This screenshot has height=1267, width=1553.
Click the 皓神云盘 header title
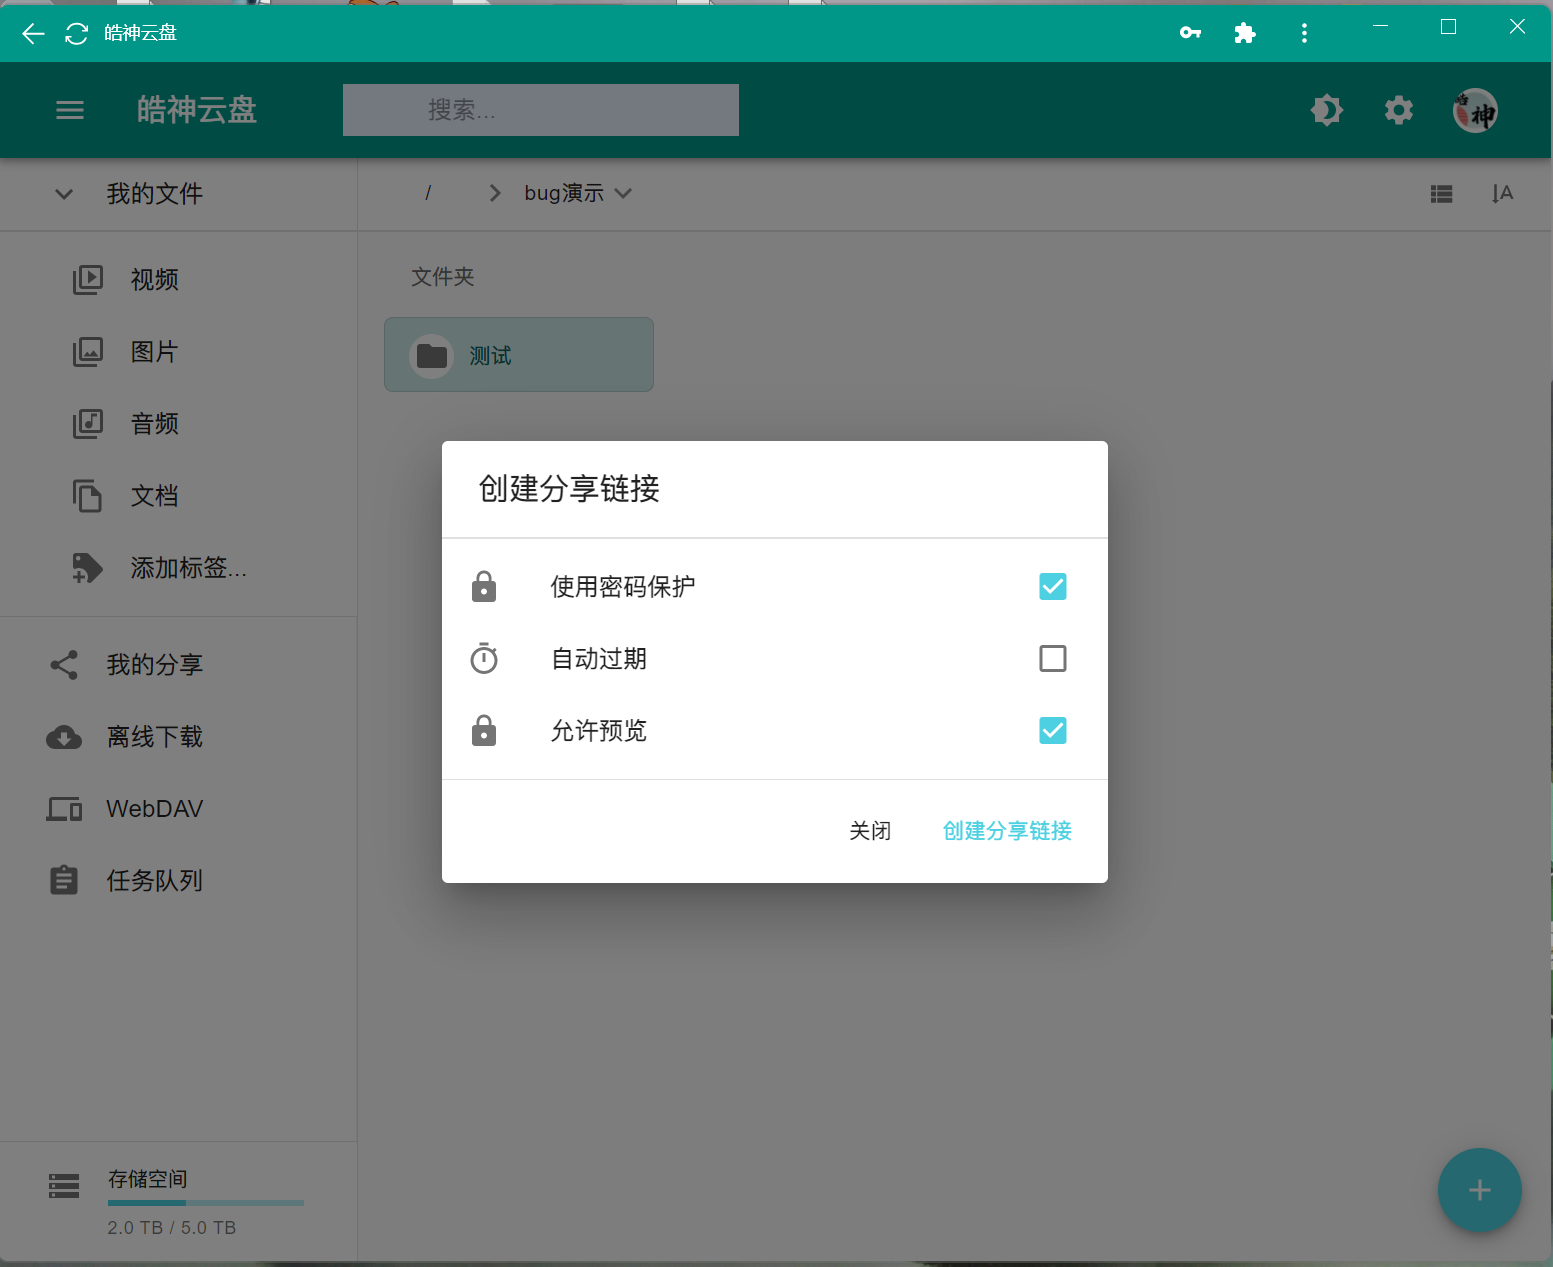[197, 110]
